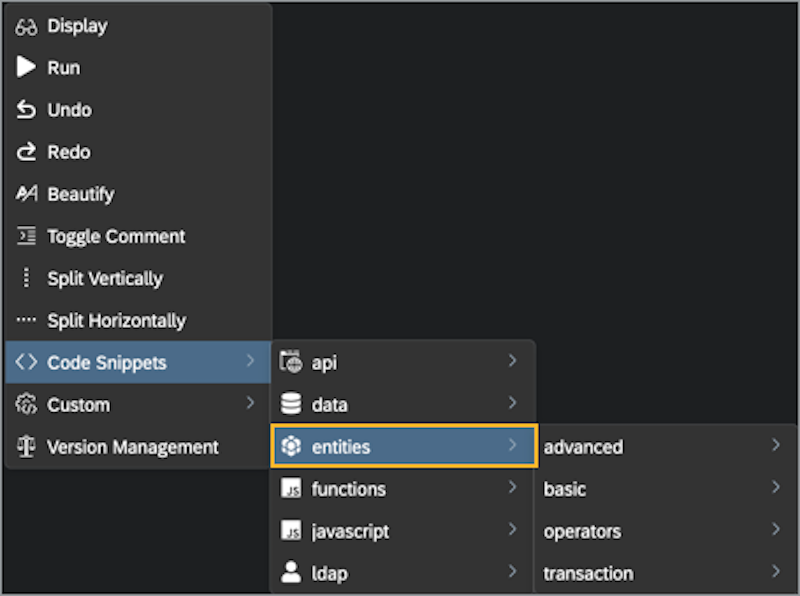The width and height of the screenshot is (800, 596).
Task: Select transaction under entities
Action: (666, 573)
